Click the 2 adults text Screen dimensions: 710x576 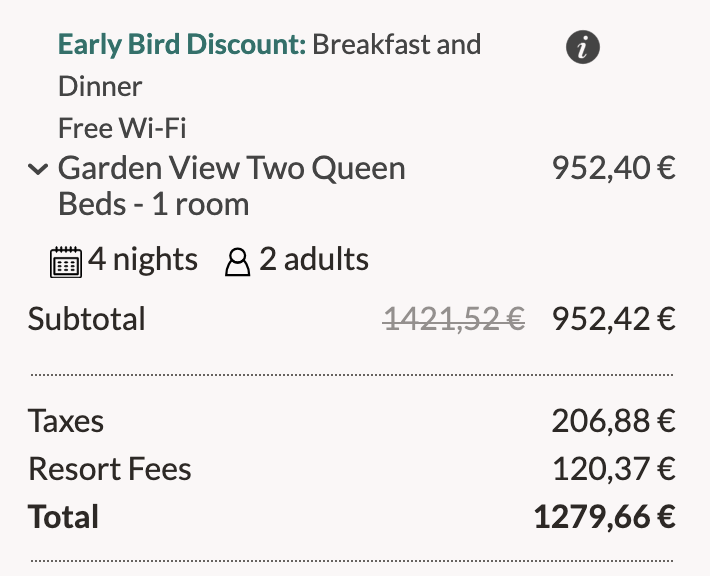point(314,260)
